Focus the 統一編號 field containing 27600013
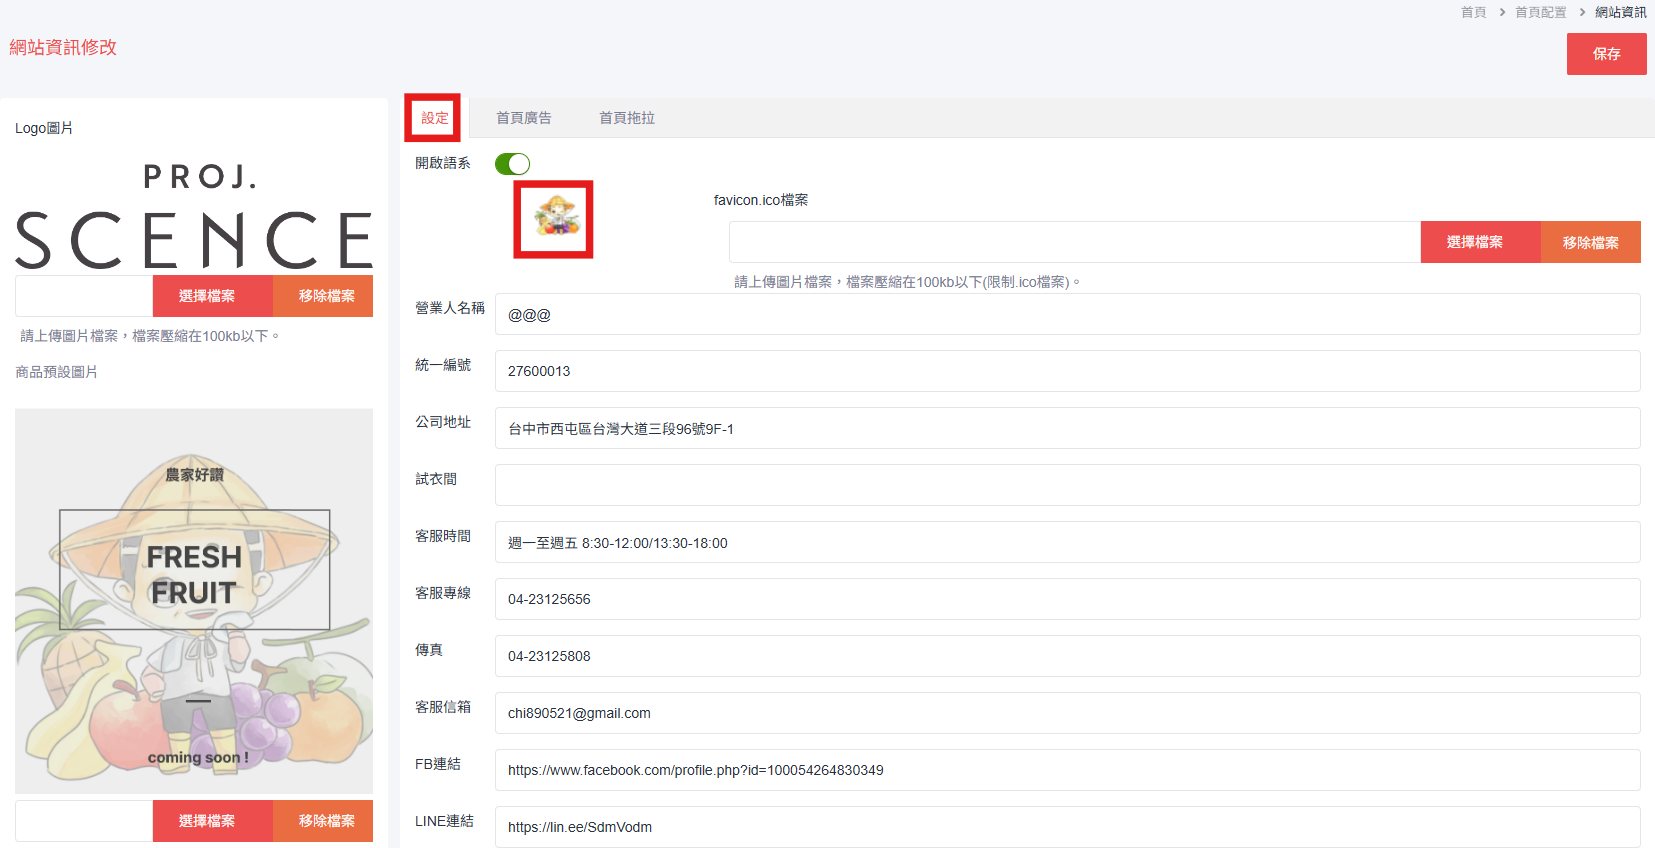 [1067, 371]
